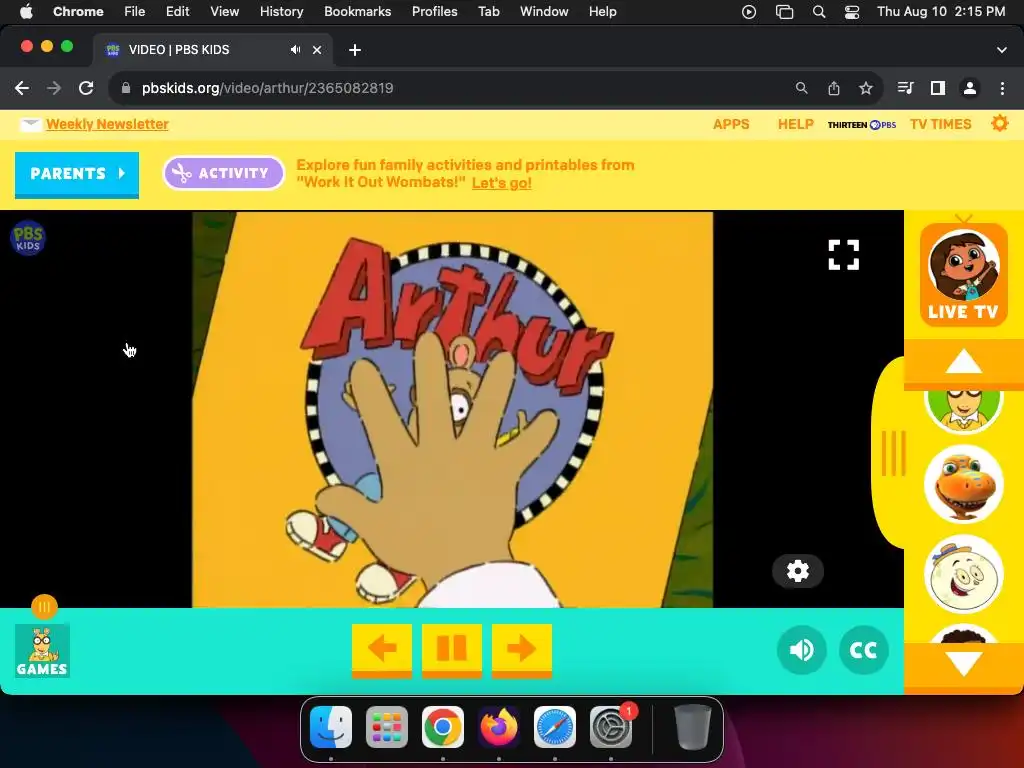Open the Profiles menu
The height and width of the screenshot is (768, 1024).
point(434,11)
